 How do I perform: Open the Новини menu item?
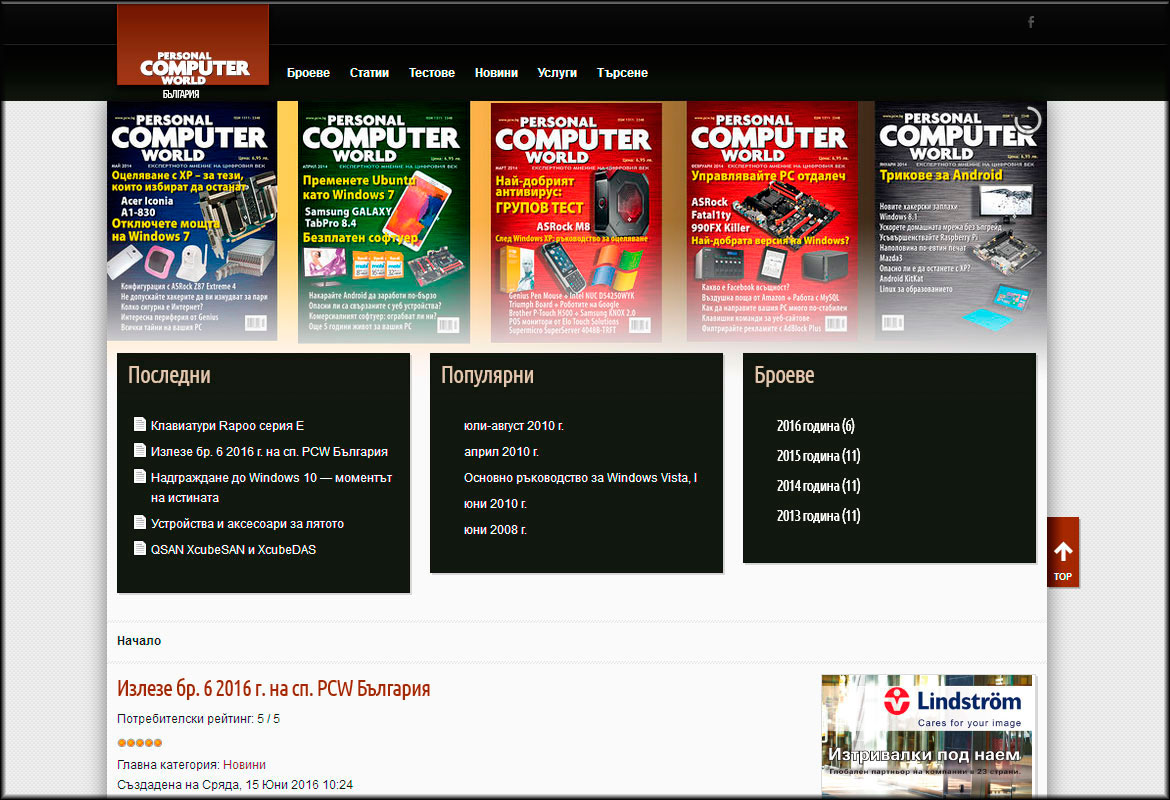click(x=496, y=73)
